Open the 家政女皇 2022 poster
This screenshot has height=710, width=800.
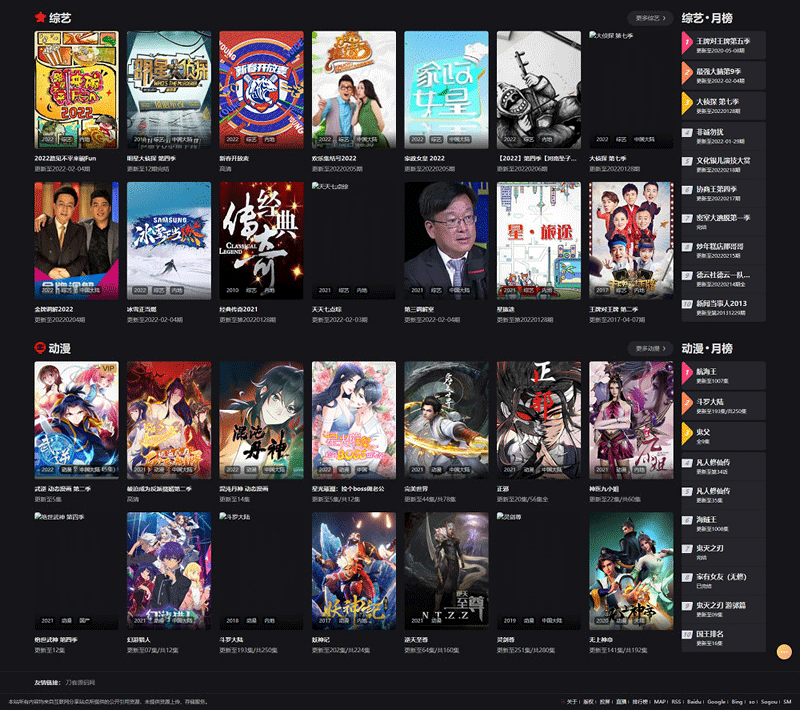[x=446, y=90]
